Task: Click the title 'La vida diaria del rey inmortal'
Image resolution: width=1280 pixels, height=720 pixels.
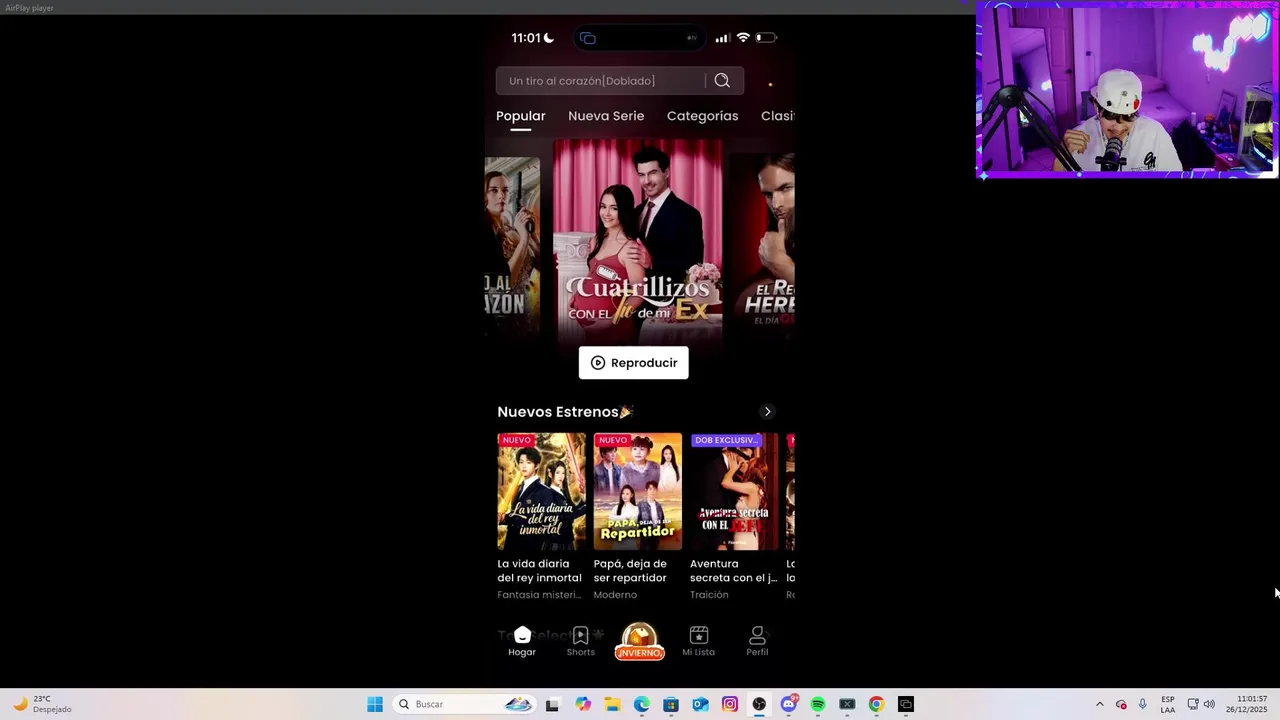Action: [x=540, y=571]
